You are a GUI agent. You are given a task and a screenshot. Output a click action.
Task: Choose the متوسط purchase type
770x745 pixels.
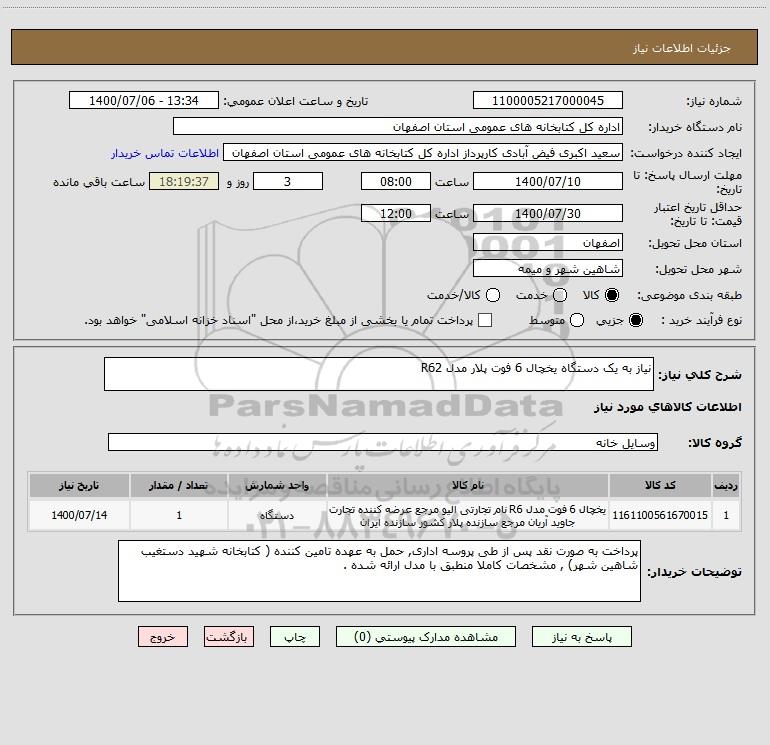pos(577,320)
